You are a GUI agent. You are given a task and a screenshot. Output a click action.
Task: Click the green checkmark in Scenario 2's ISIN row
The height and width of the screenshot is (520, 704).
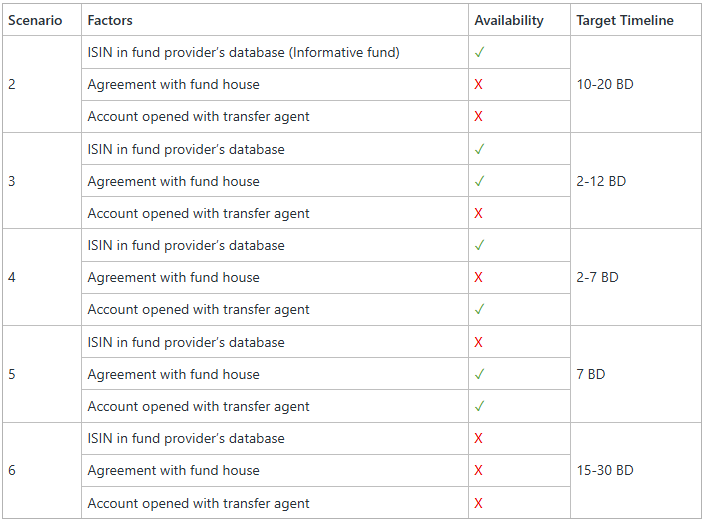click(480, 52)
